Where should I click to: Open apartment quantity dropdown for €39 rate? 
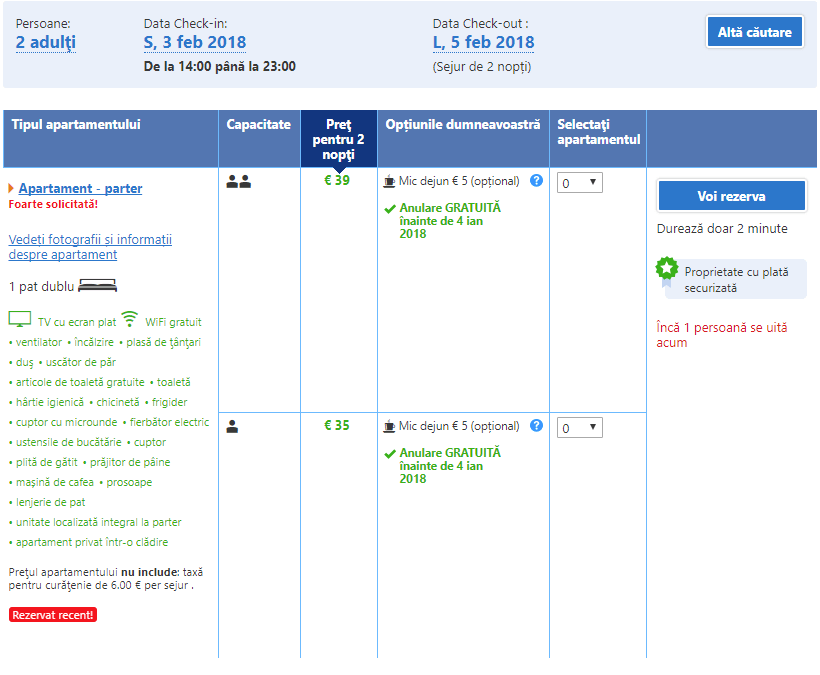[x=579, y=183]
